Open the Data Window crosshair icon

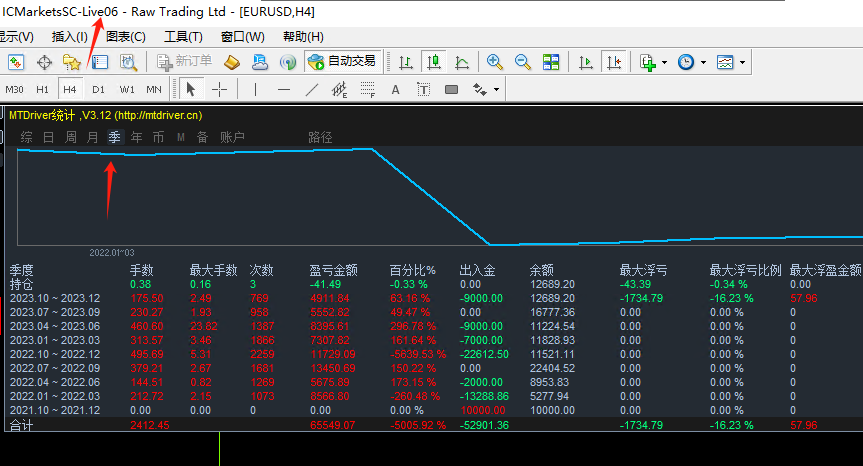tap(44, 62)
